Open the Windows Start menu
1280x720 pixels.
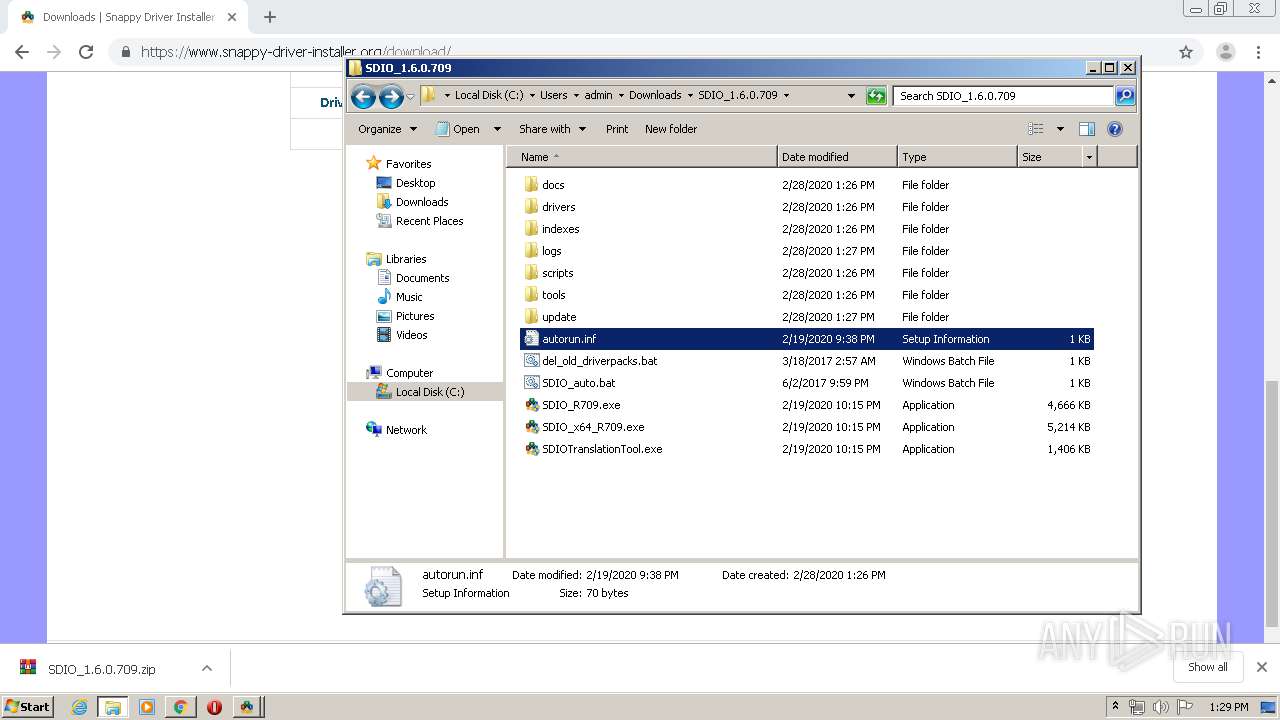pyautogui.click(x=27, y=706)
